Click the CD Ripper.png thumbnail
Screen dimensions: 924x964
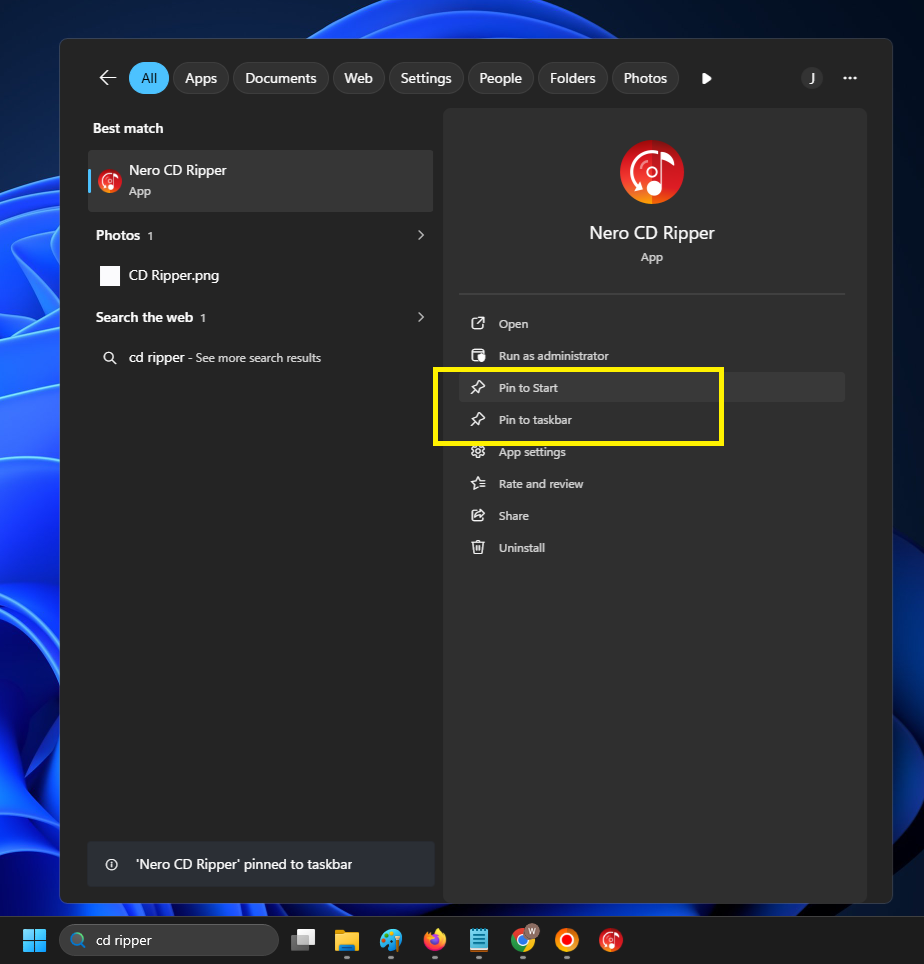(x=110, y=275)
